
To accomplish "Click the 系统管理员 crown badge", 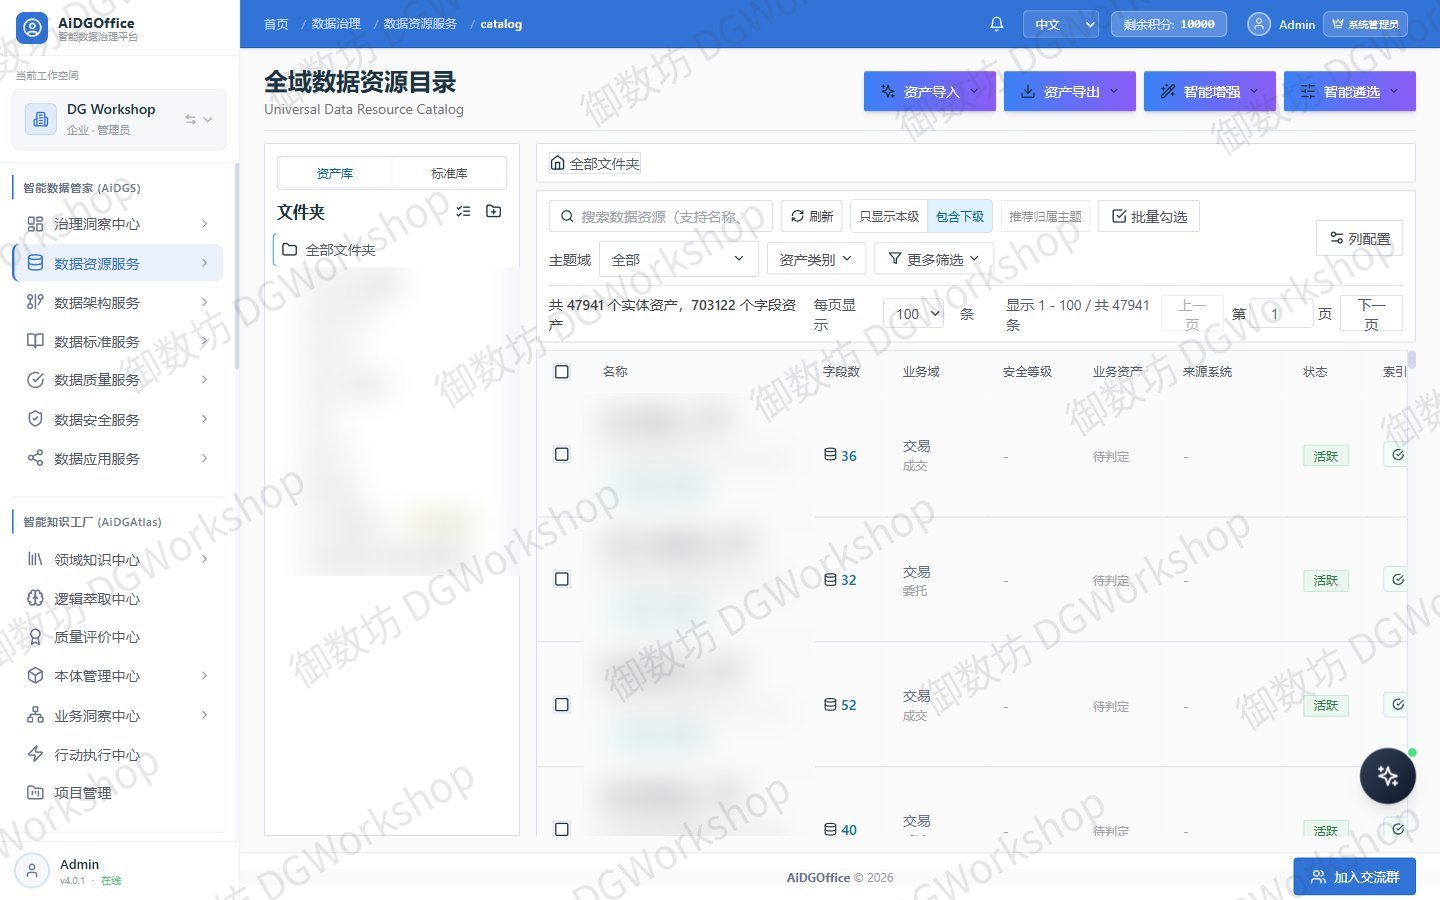I will (1365, 24).
